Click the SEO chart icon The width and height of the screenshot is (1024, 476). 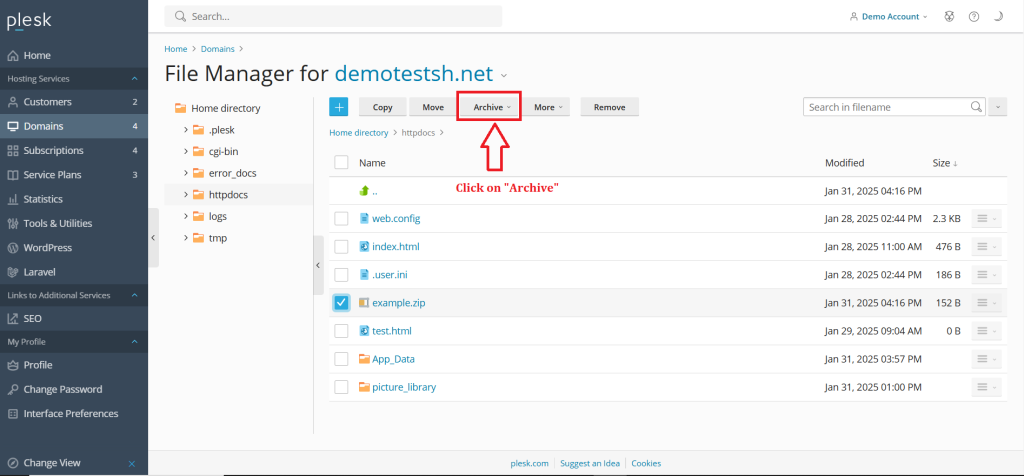click(12, 319)
